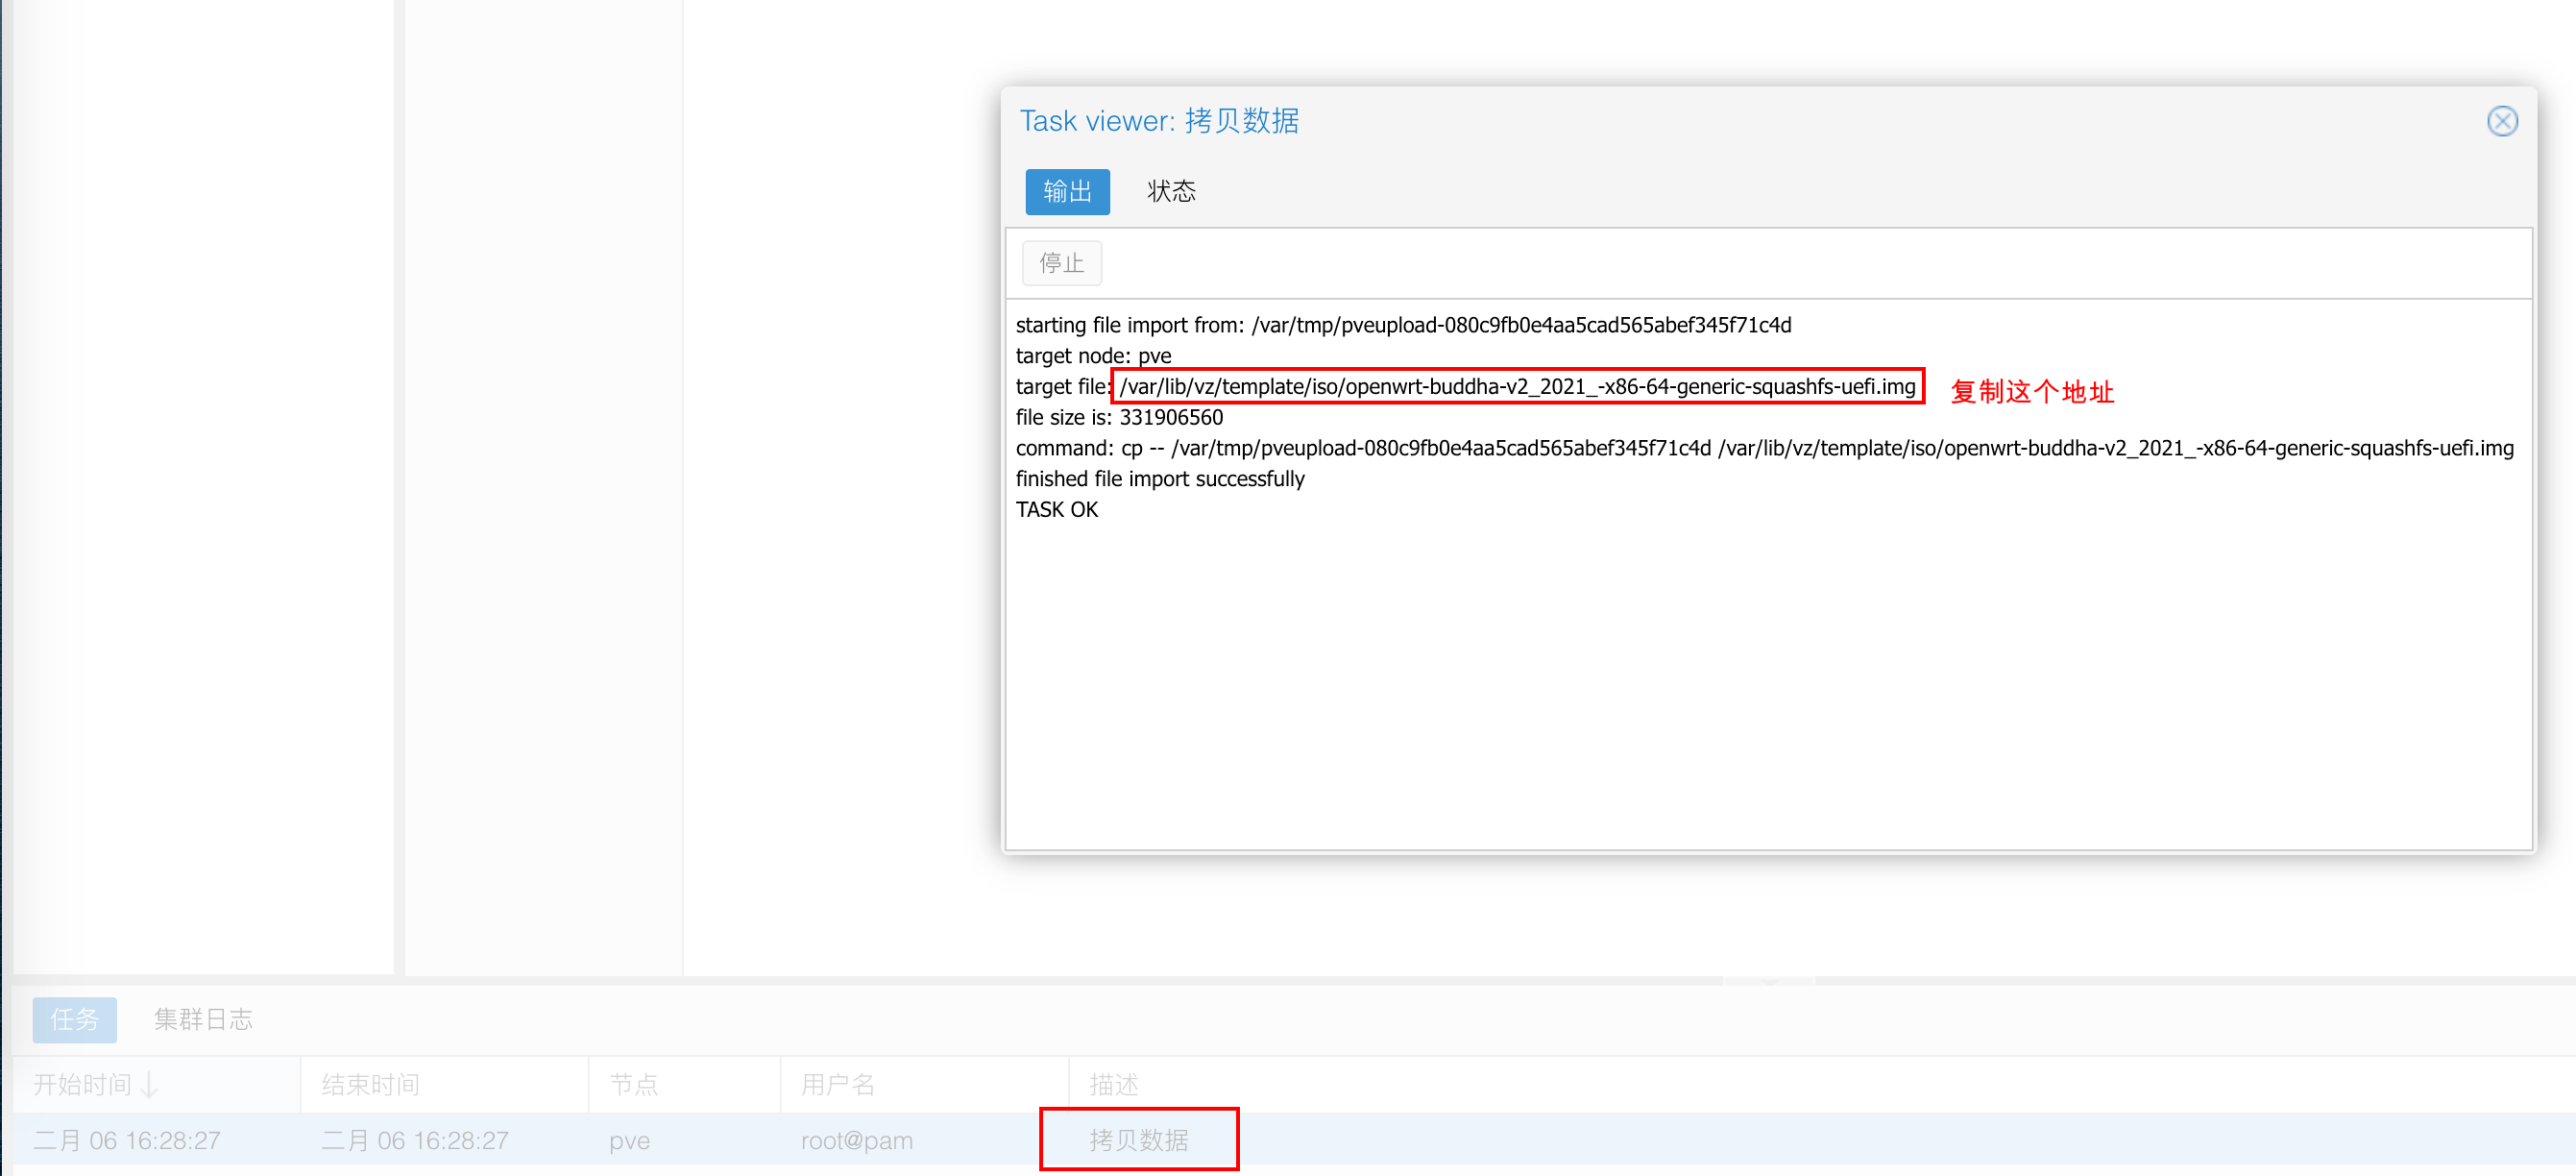This screenshot has height=1176, width=2576.
Task: Click the sort arrow beside 开始时间
Action: coord(150,1084)
